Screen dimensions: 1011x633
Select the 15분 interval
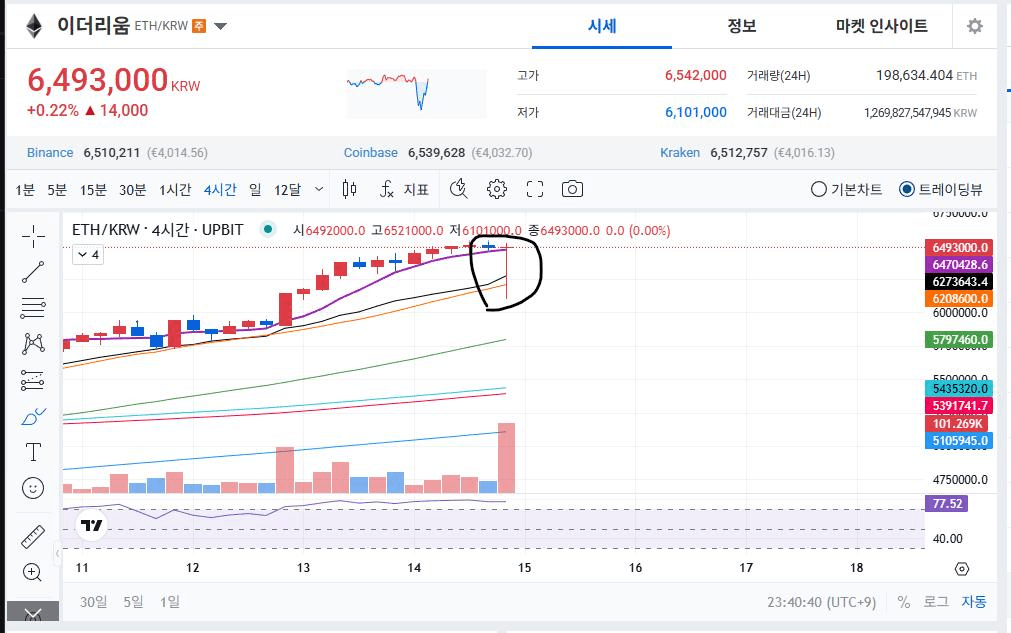(x=93, y=190)
